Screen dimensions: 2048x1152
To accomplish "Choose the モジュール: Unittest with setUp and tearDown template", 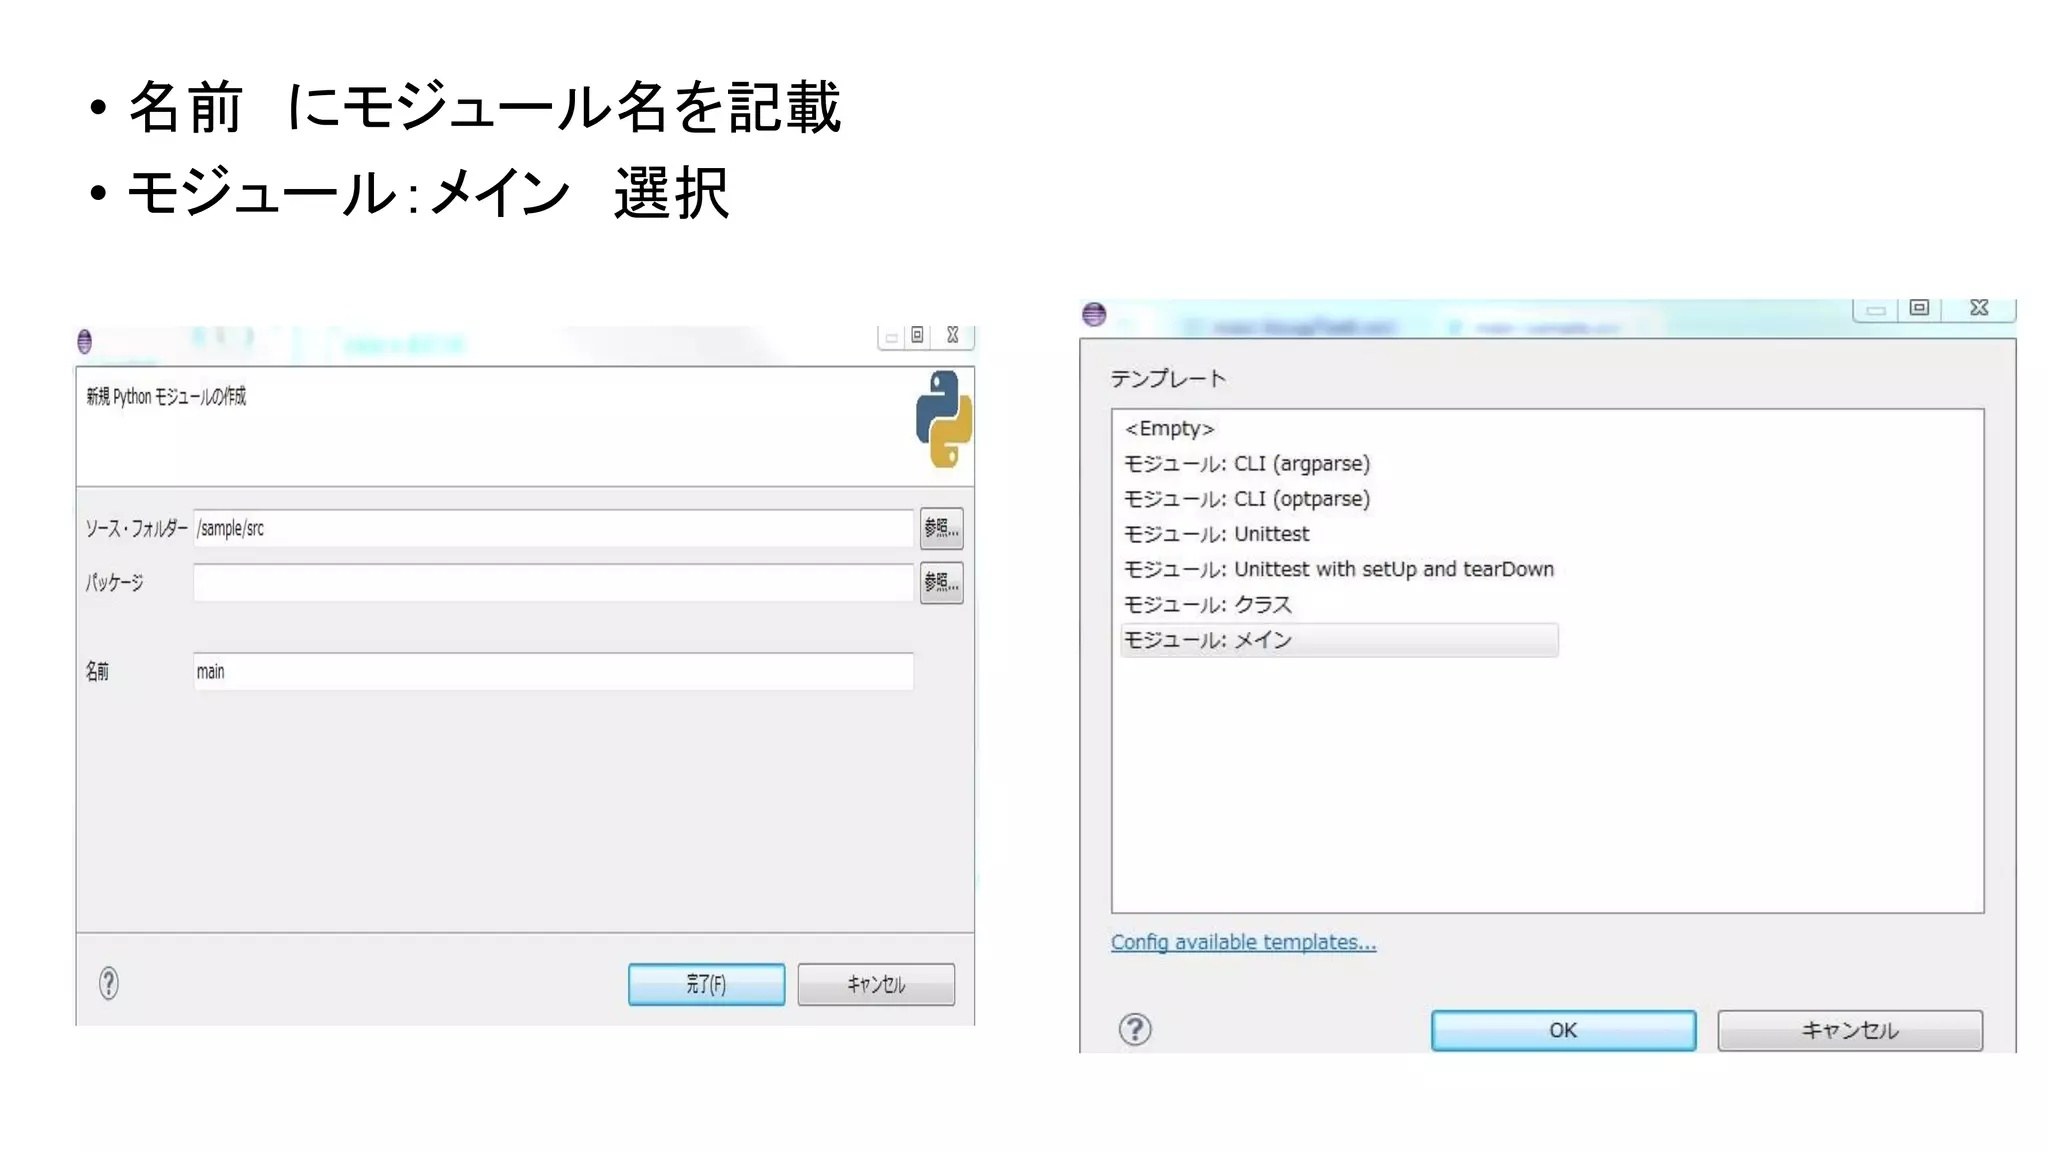I will coord(1338,569).
